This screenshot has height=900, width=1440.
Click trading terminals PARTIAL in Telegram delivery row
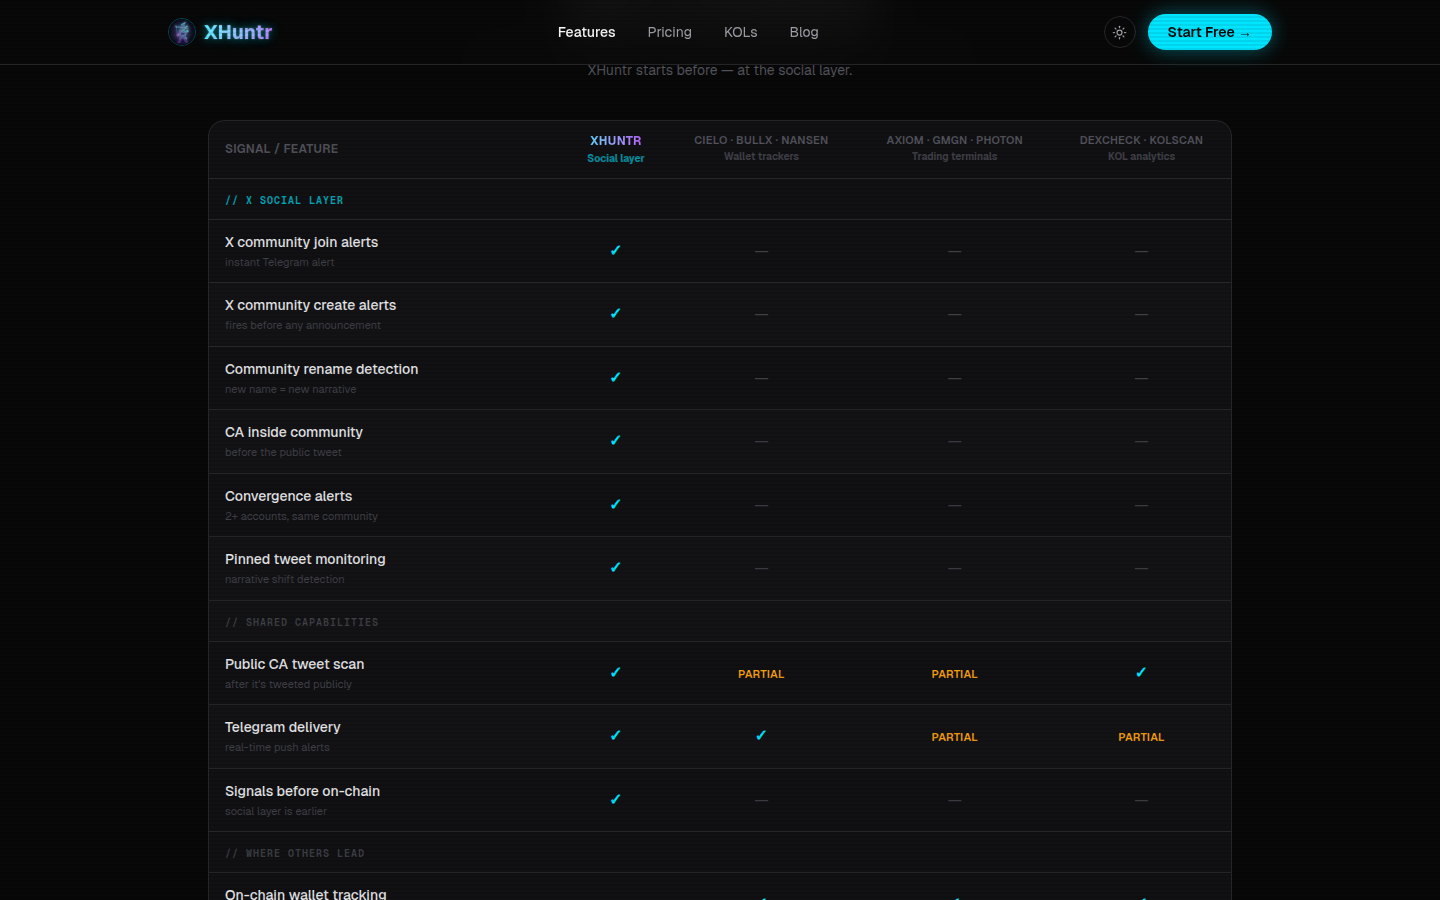954,737
